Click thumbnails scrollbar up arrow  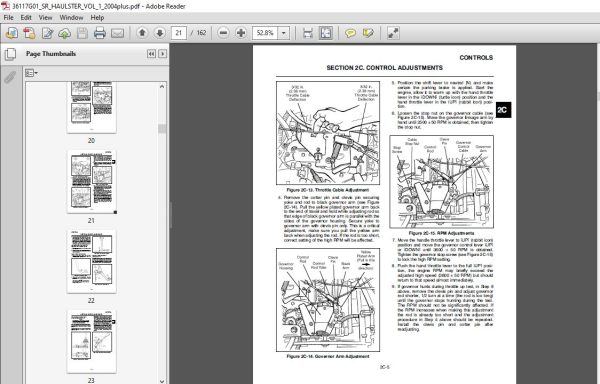point(162,87)
